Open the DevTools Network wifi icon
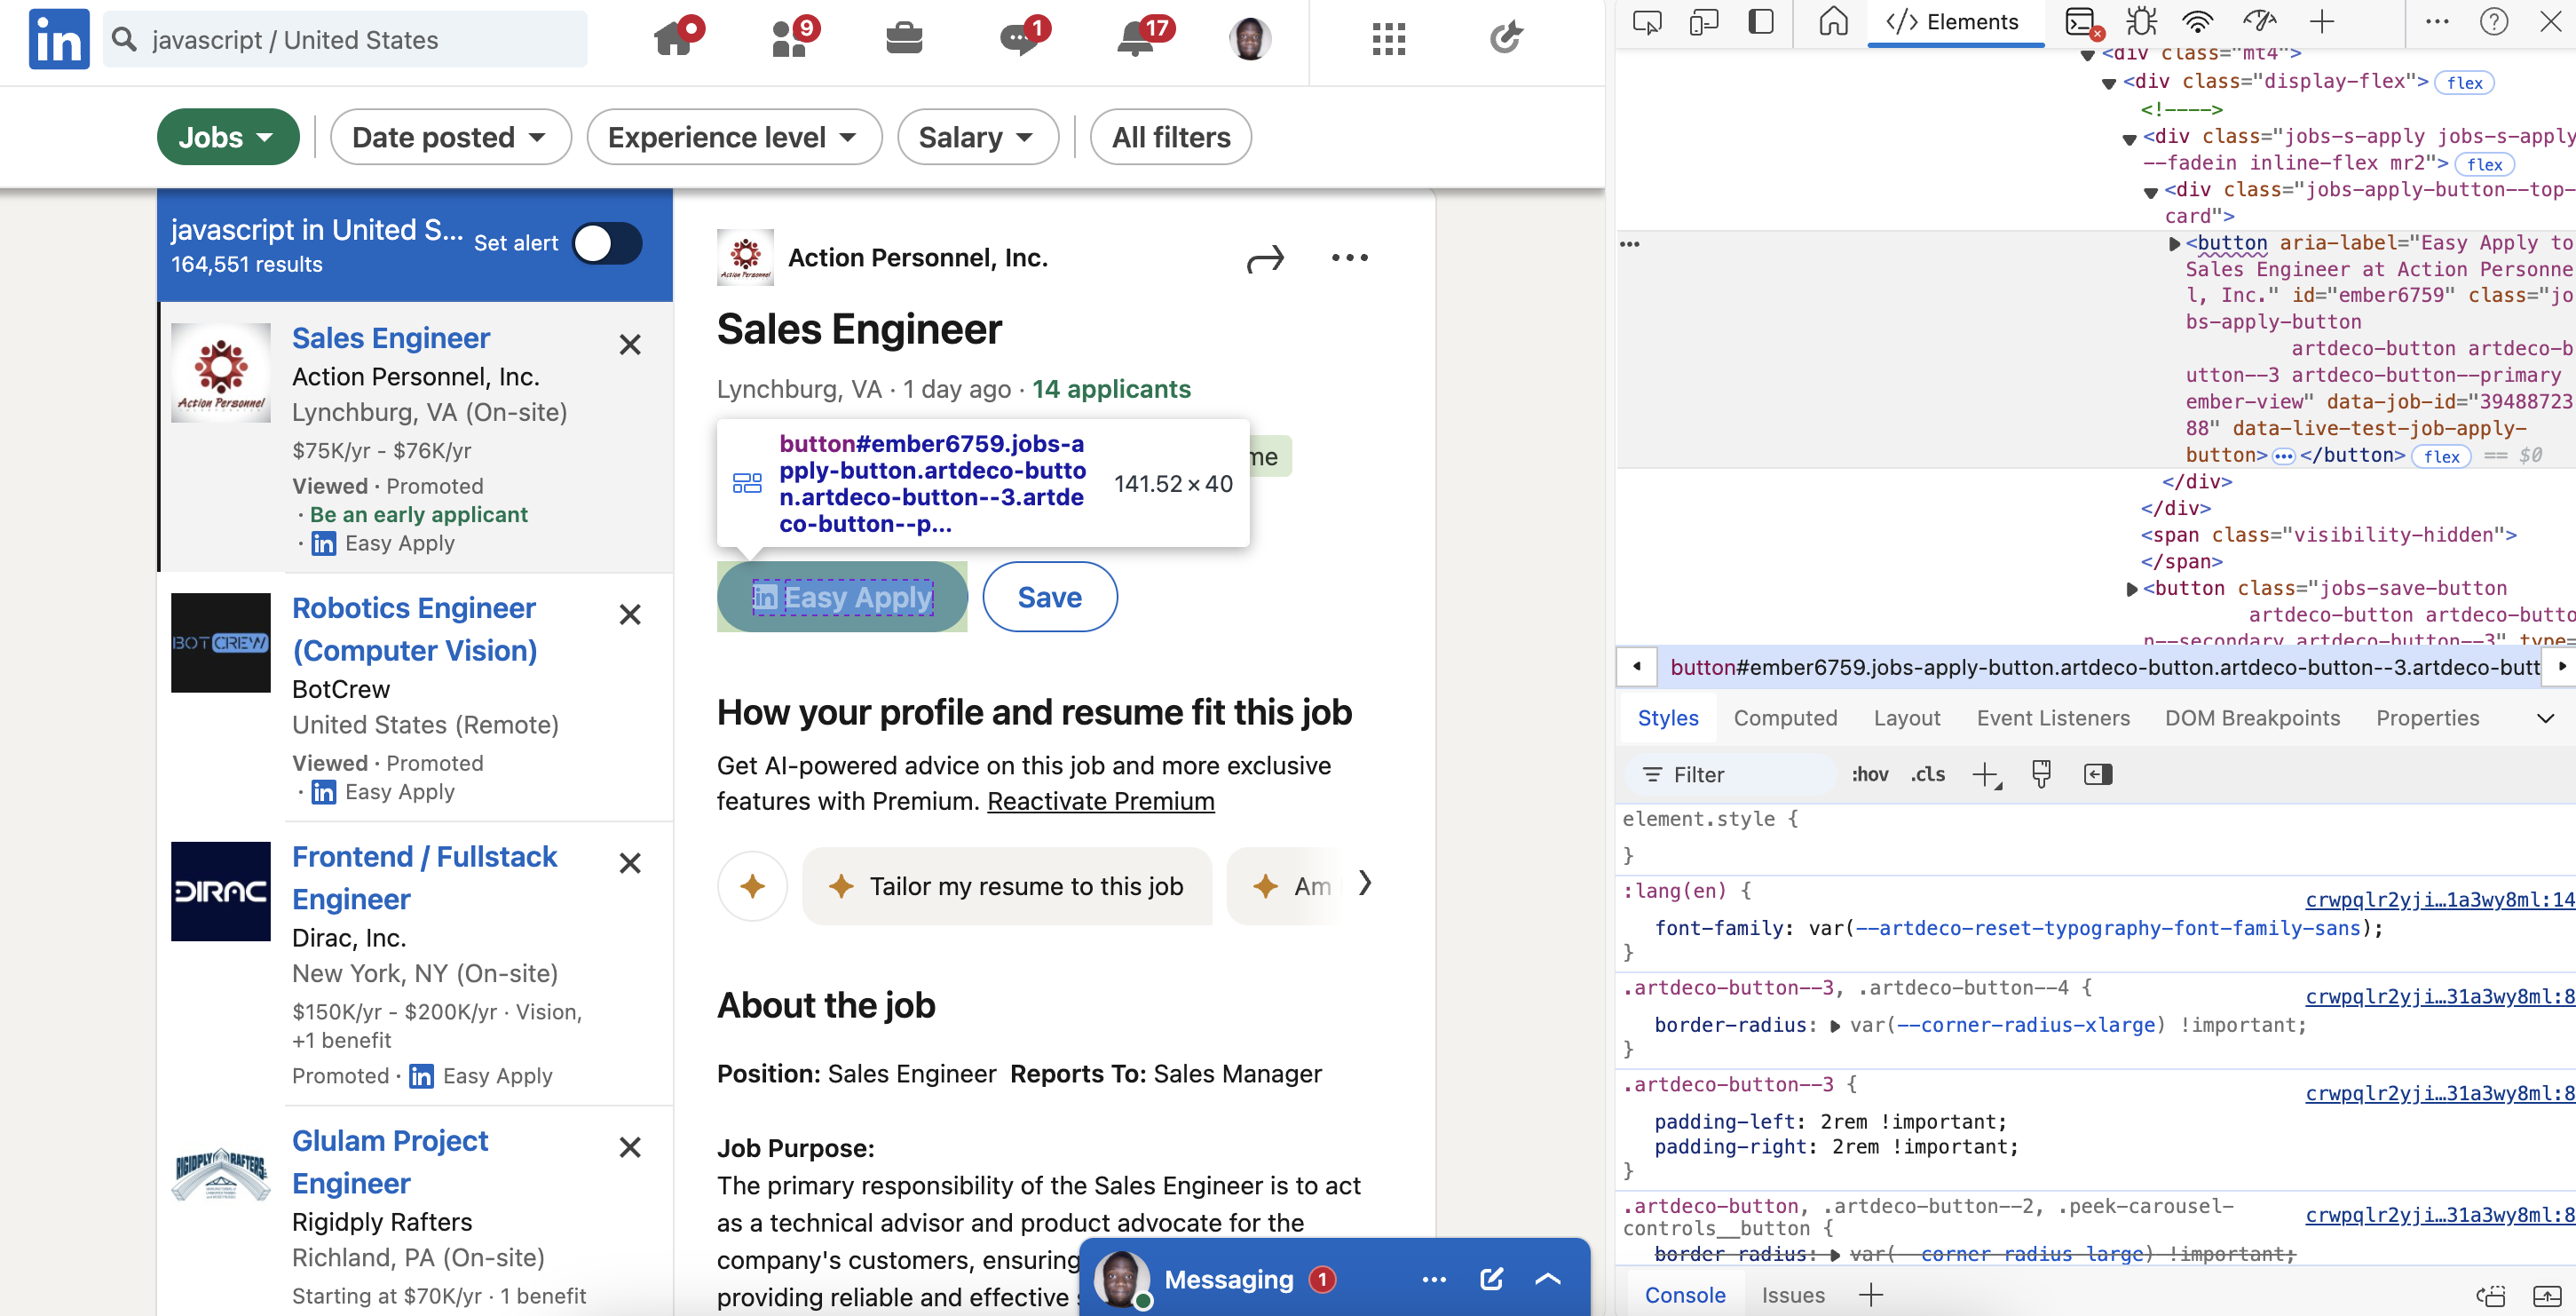Image resolution: width=2576 pixels, height=1316 pixels. pos(2197,22)
